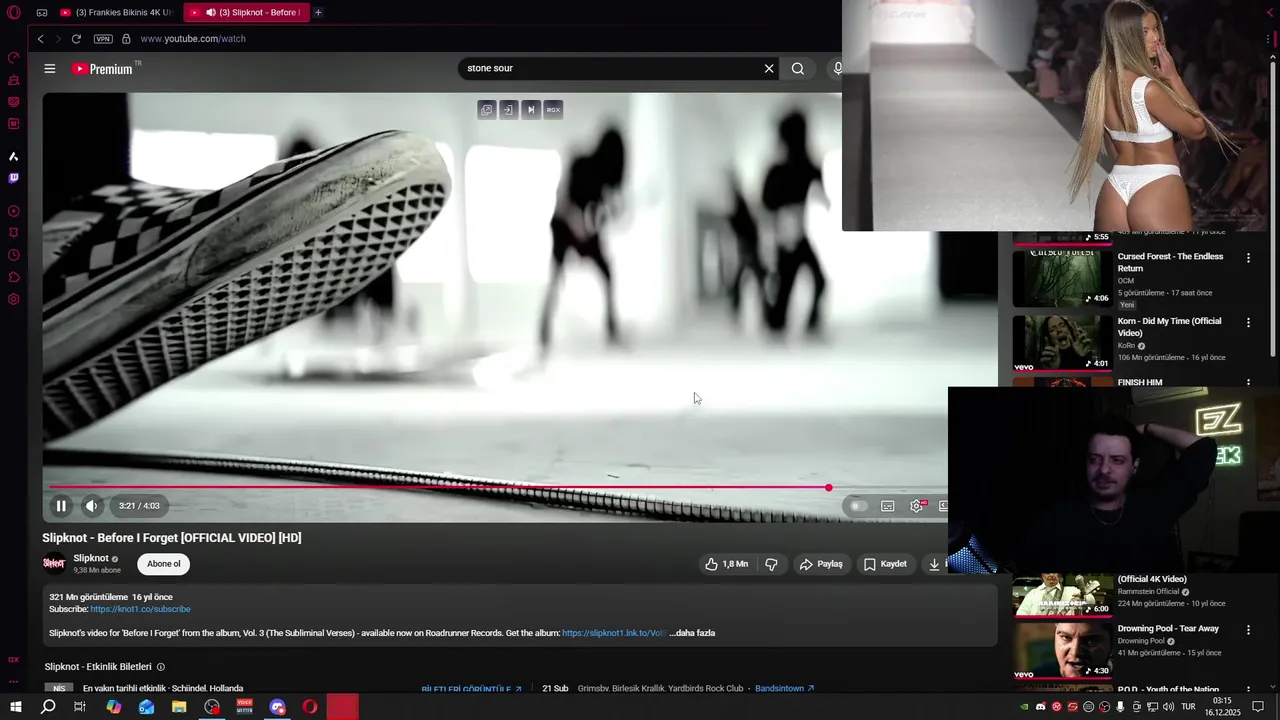This screenshot has height=720, width=1280.
Task: Open the YouTube hamburger guide menu
Action: click(50, 69)
